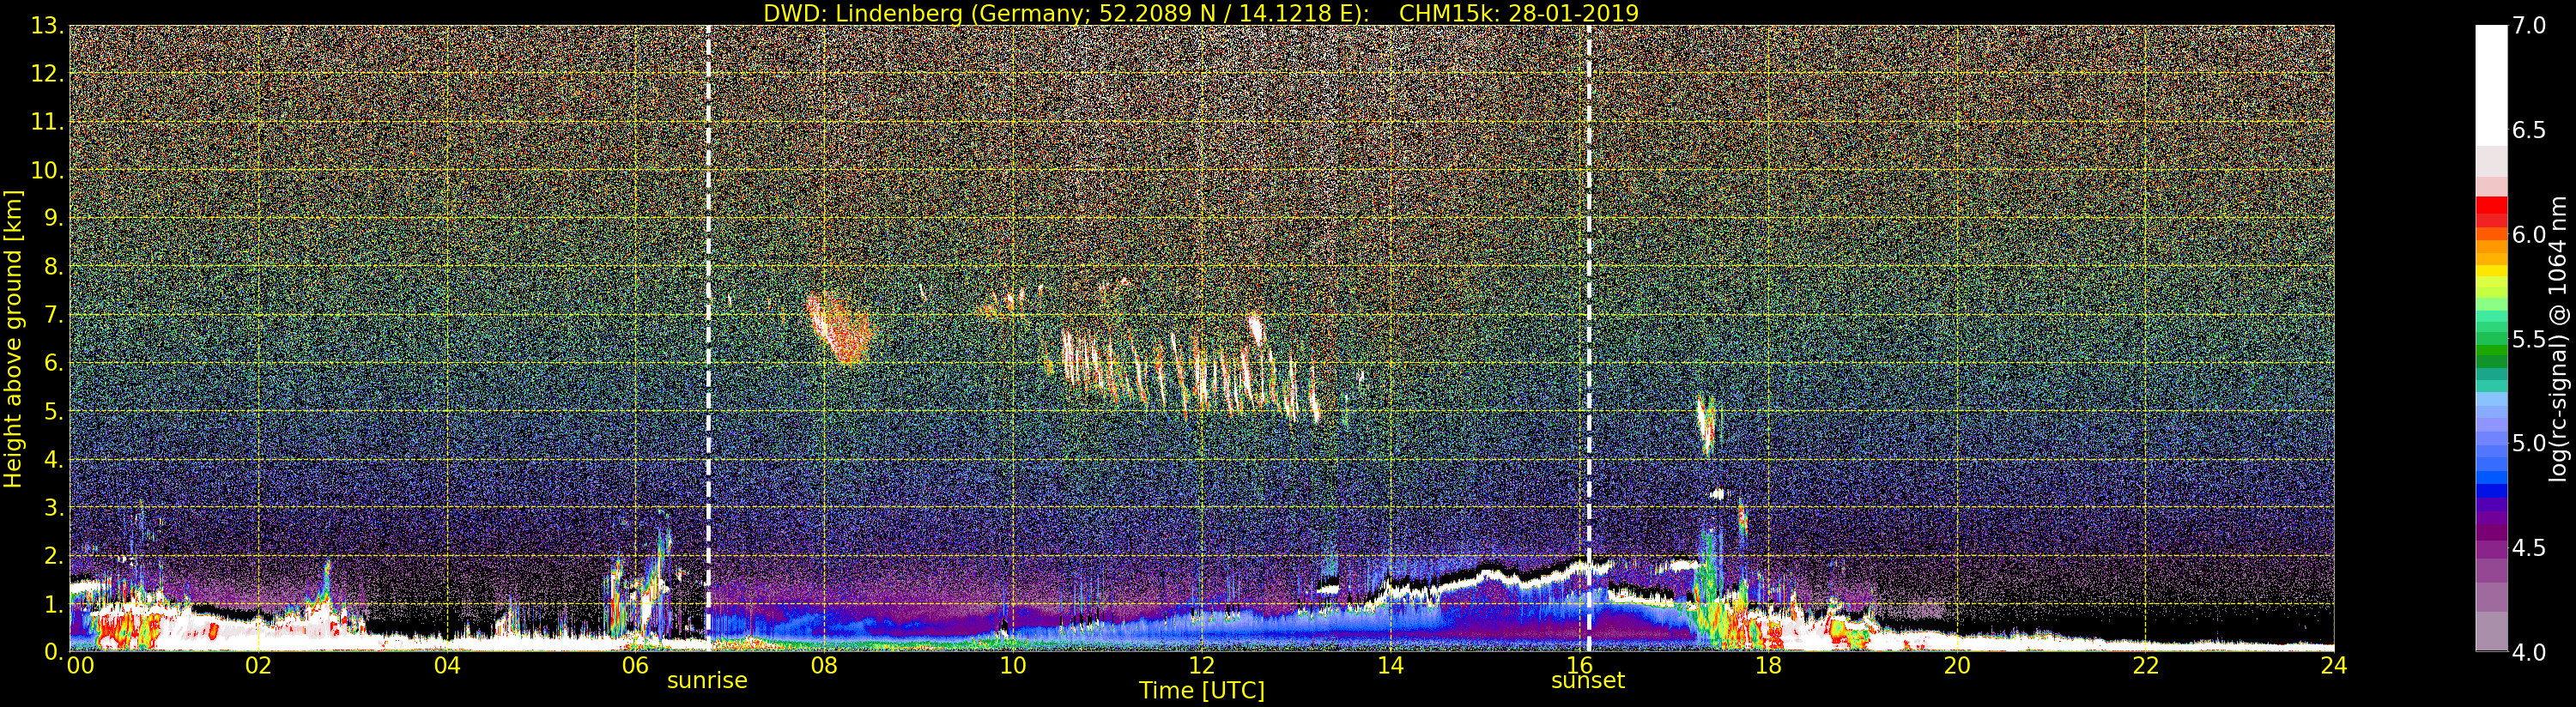Viewport: 2576px width, 707px height.
Task: Click the 'sunset' label below the axis
Action: 1587,680
